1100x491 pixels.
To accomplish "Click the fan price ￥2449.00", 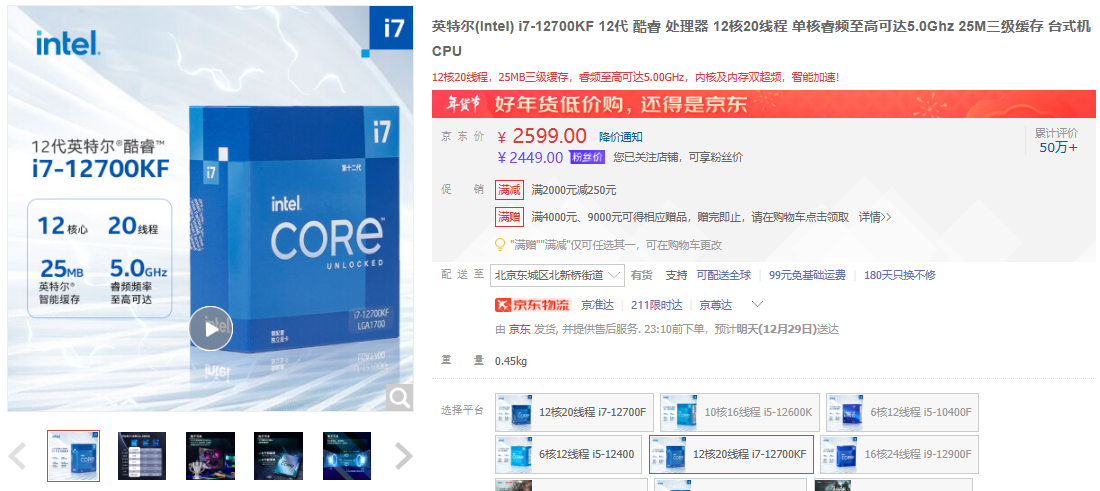I will coord(530,158).
